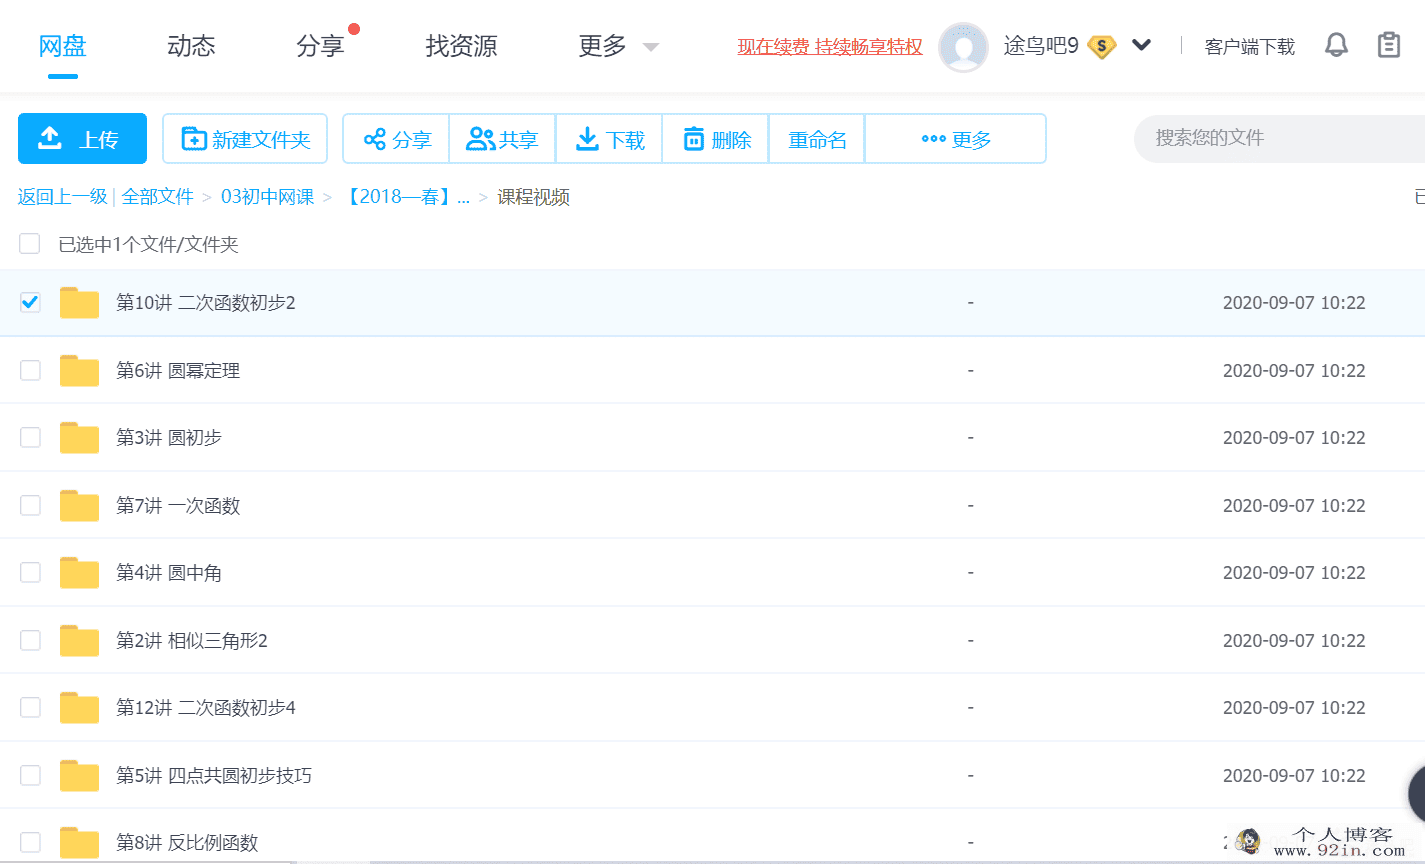Click the 共享 toolbar button
The height and width of the screenshot is (864, 1425).
coord(503,139)
